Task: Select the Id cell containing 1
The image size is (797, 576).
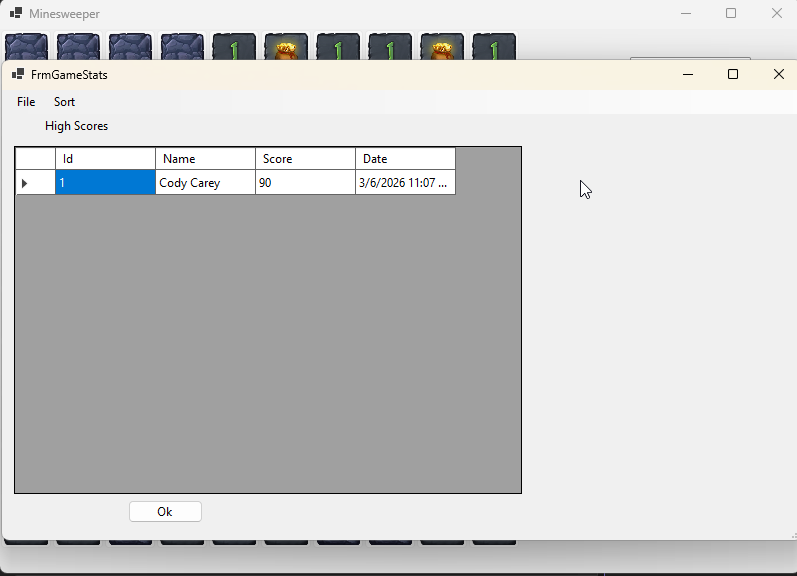Action: (105, 183)
